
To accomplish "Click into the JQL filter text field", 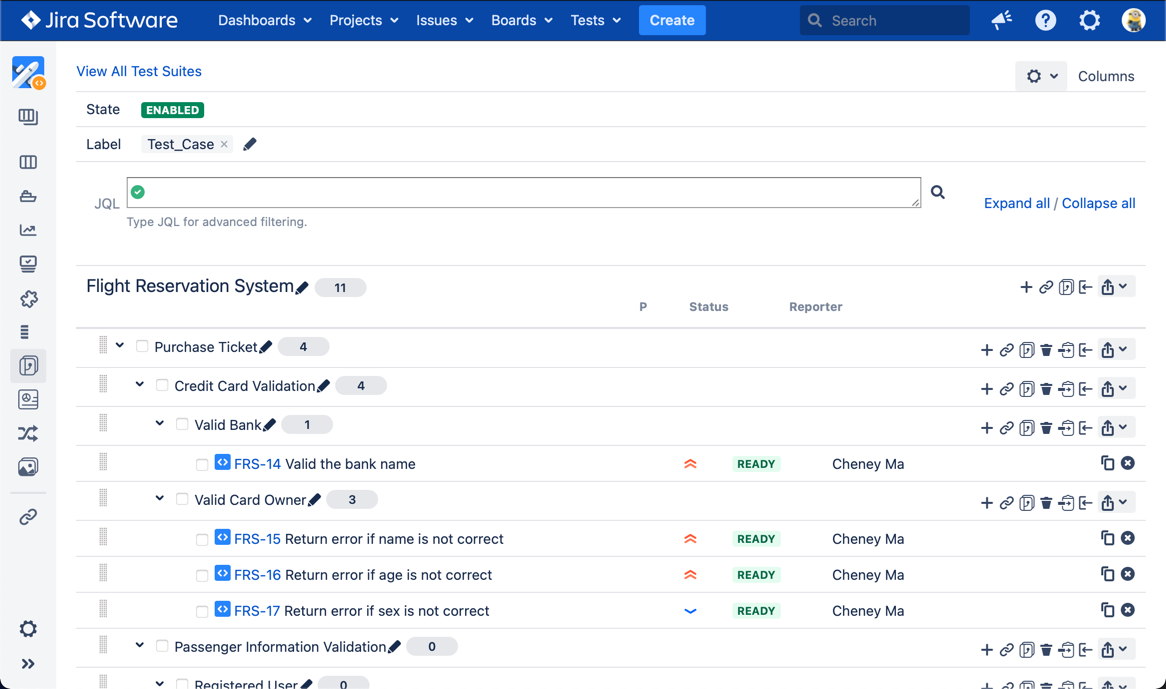I will pyautogui.click(x=524, y=192).
